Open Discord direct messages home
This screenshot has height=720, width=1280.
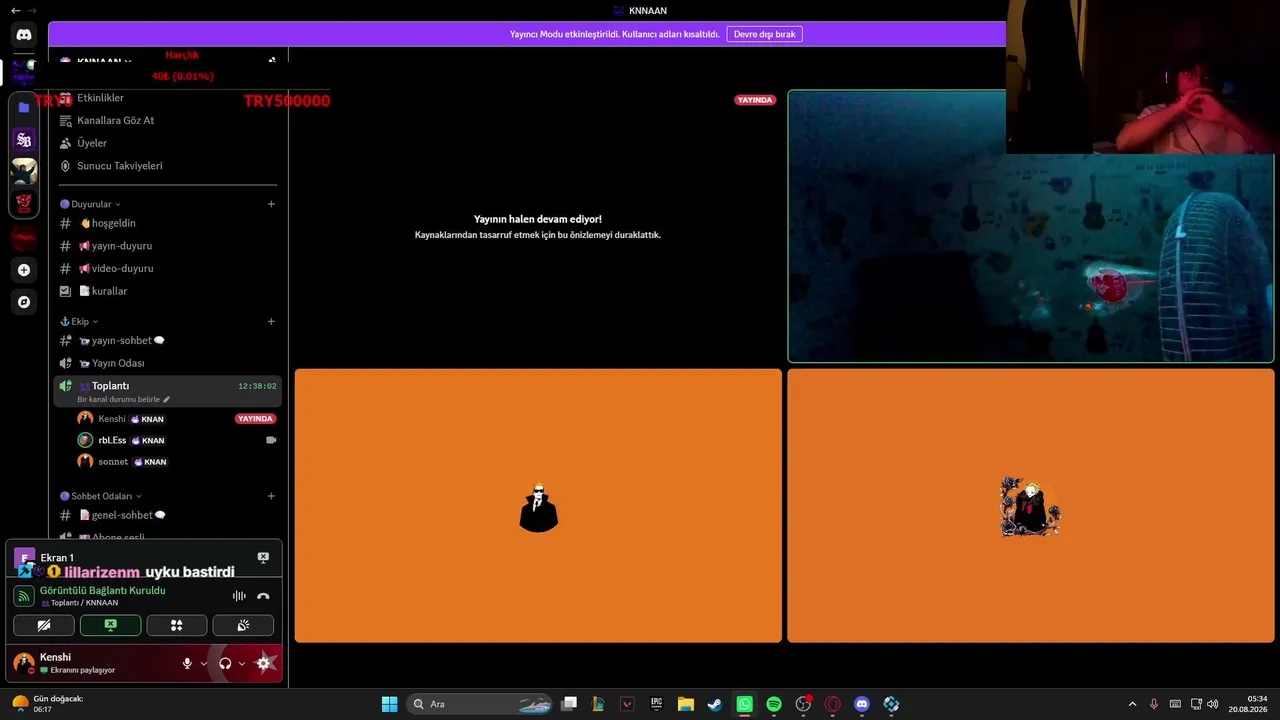tap(24, 35)
